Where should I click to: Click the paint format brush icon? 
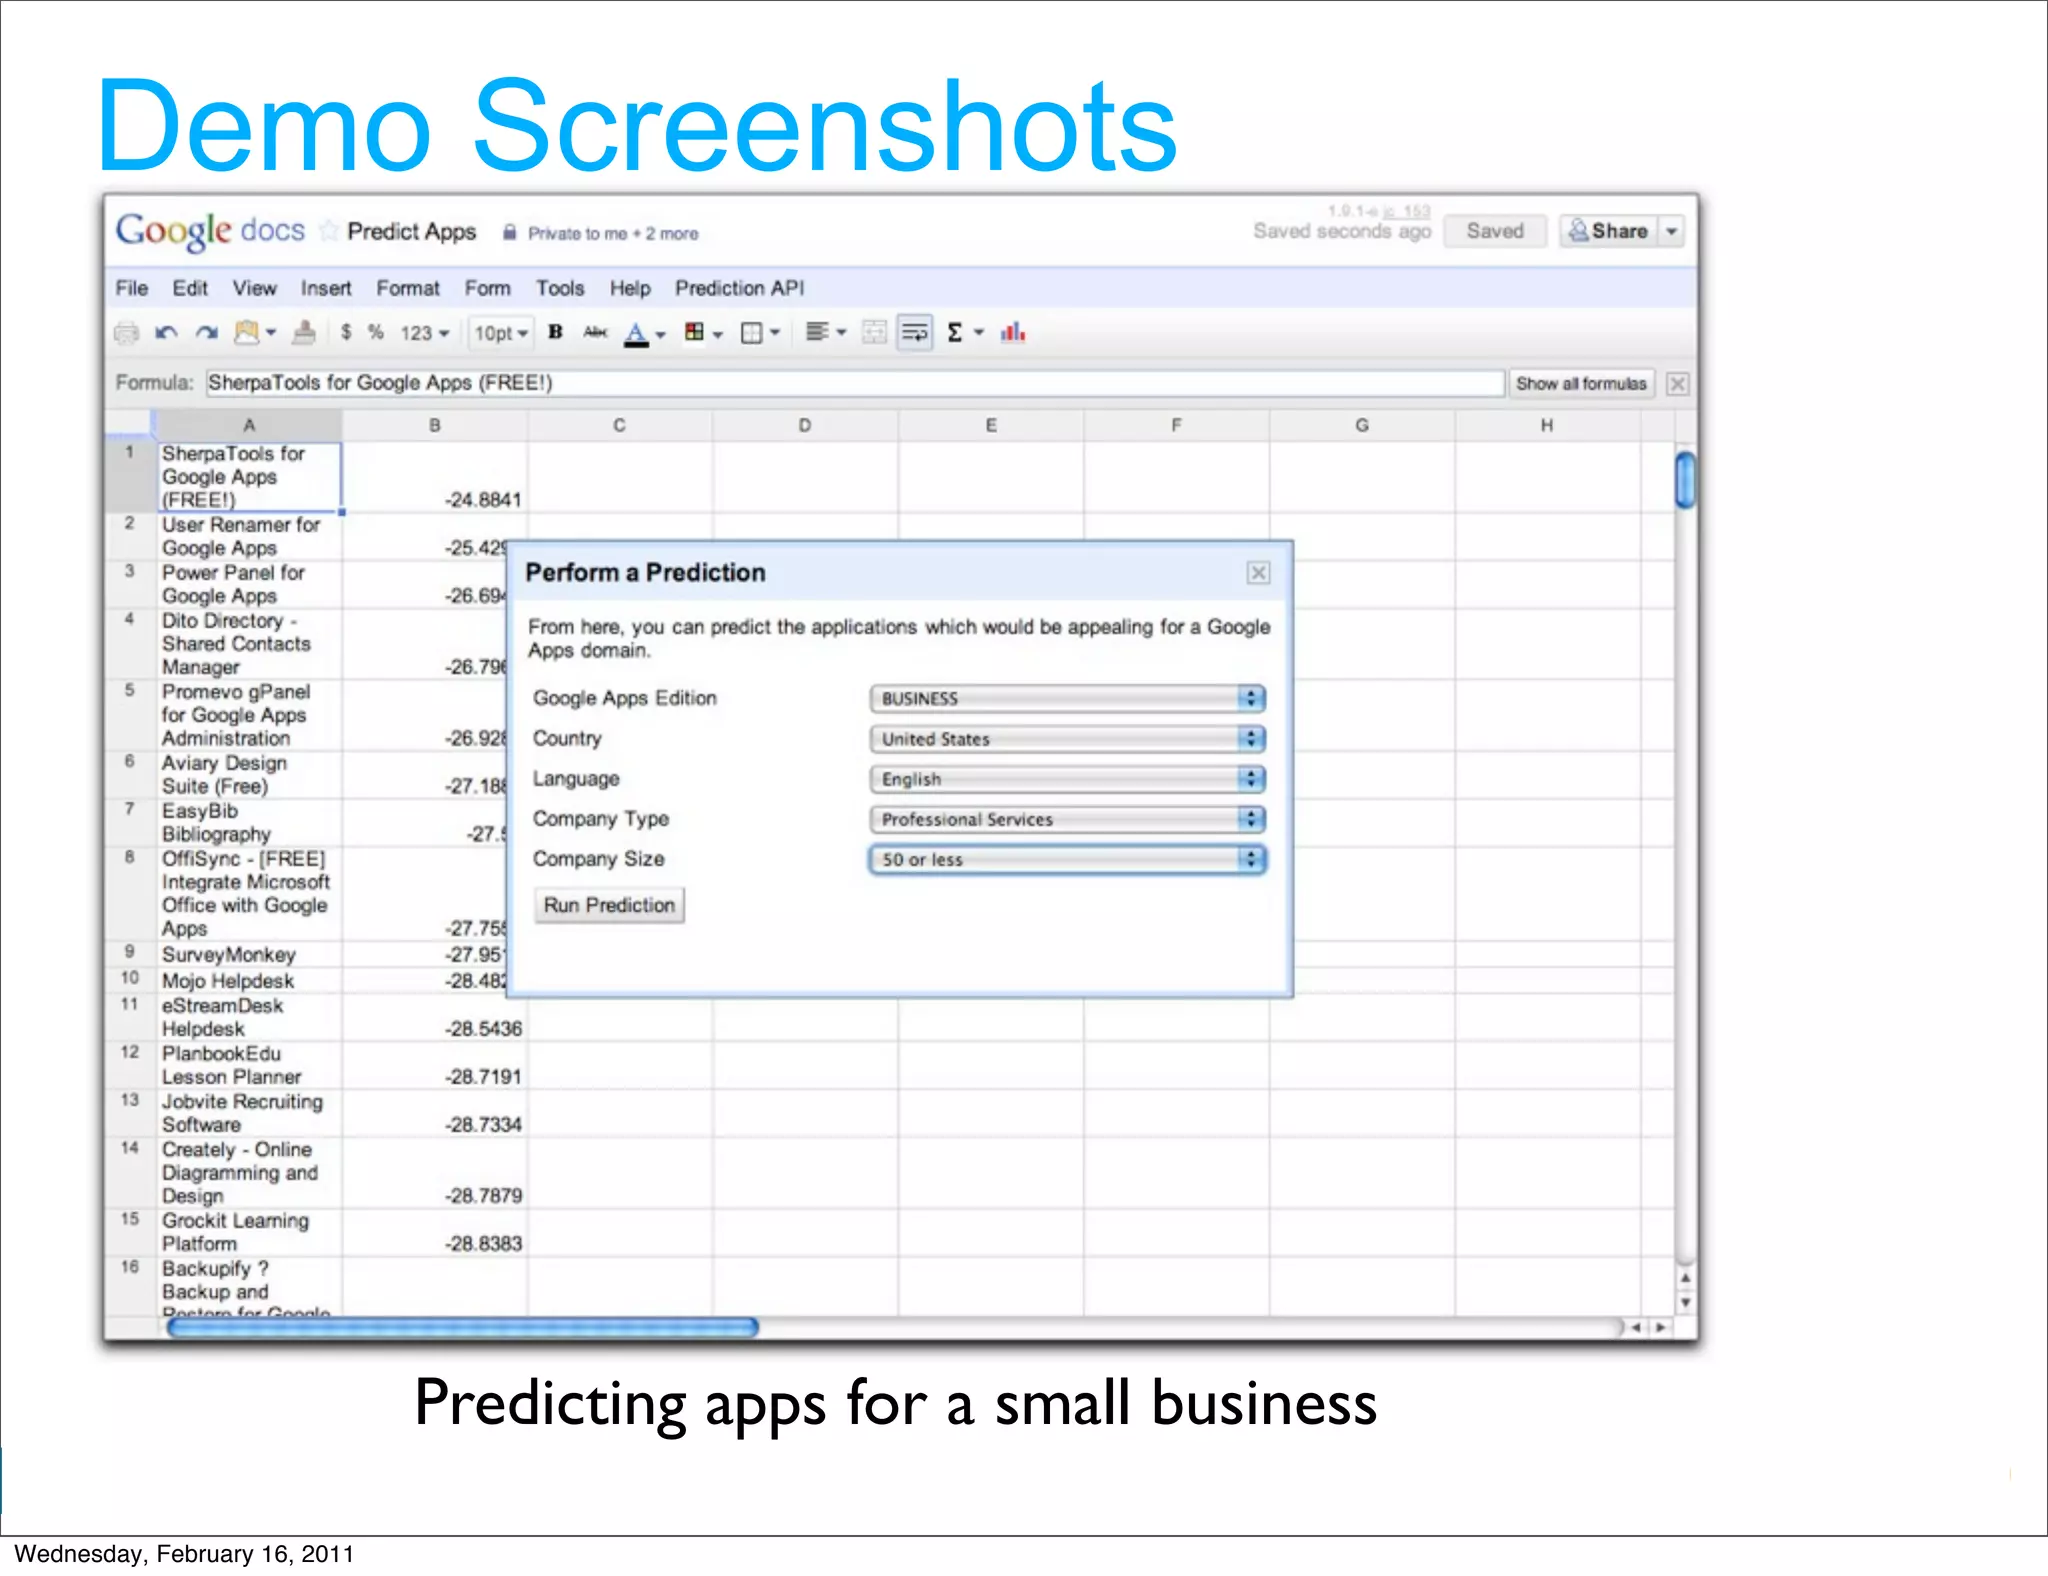point(304,332)
